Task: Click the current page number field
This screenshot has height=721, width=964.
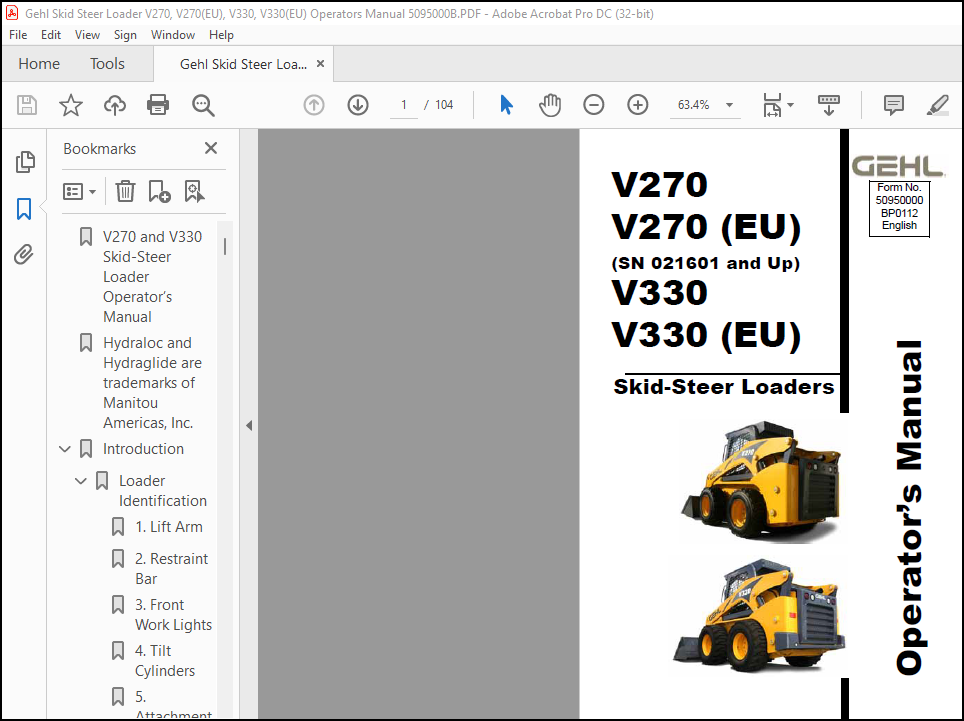Action: pos(404,105)
